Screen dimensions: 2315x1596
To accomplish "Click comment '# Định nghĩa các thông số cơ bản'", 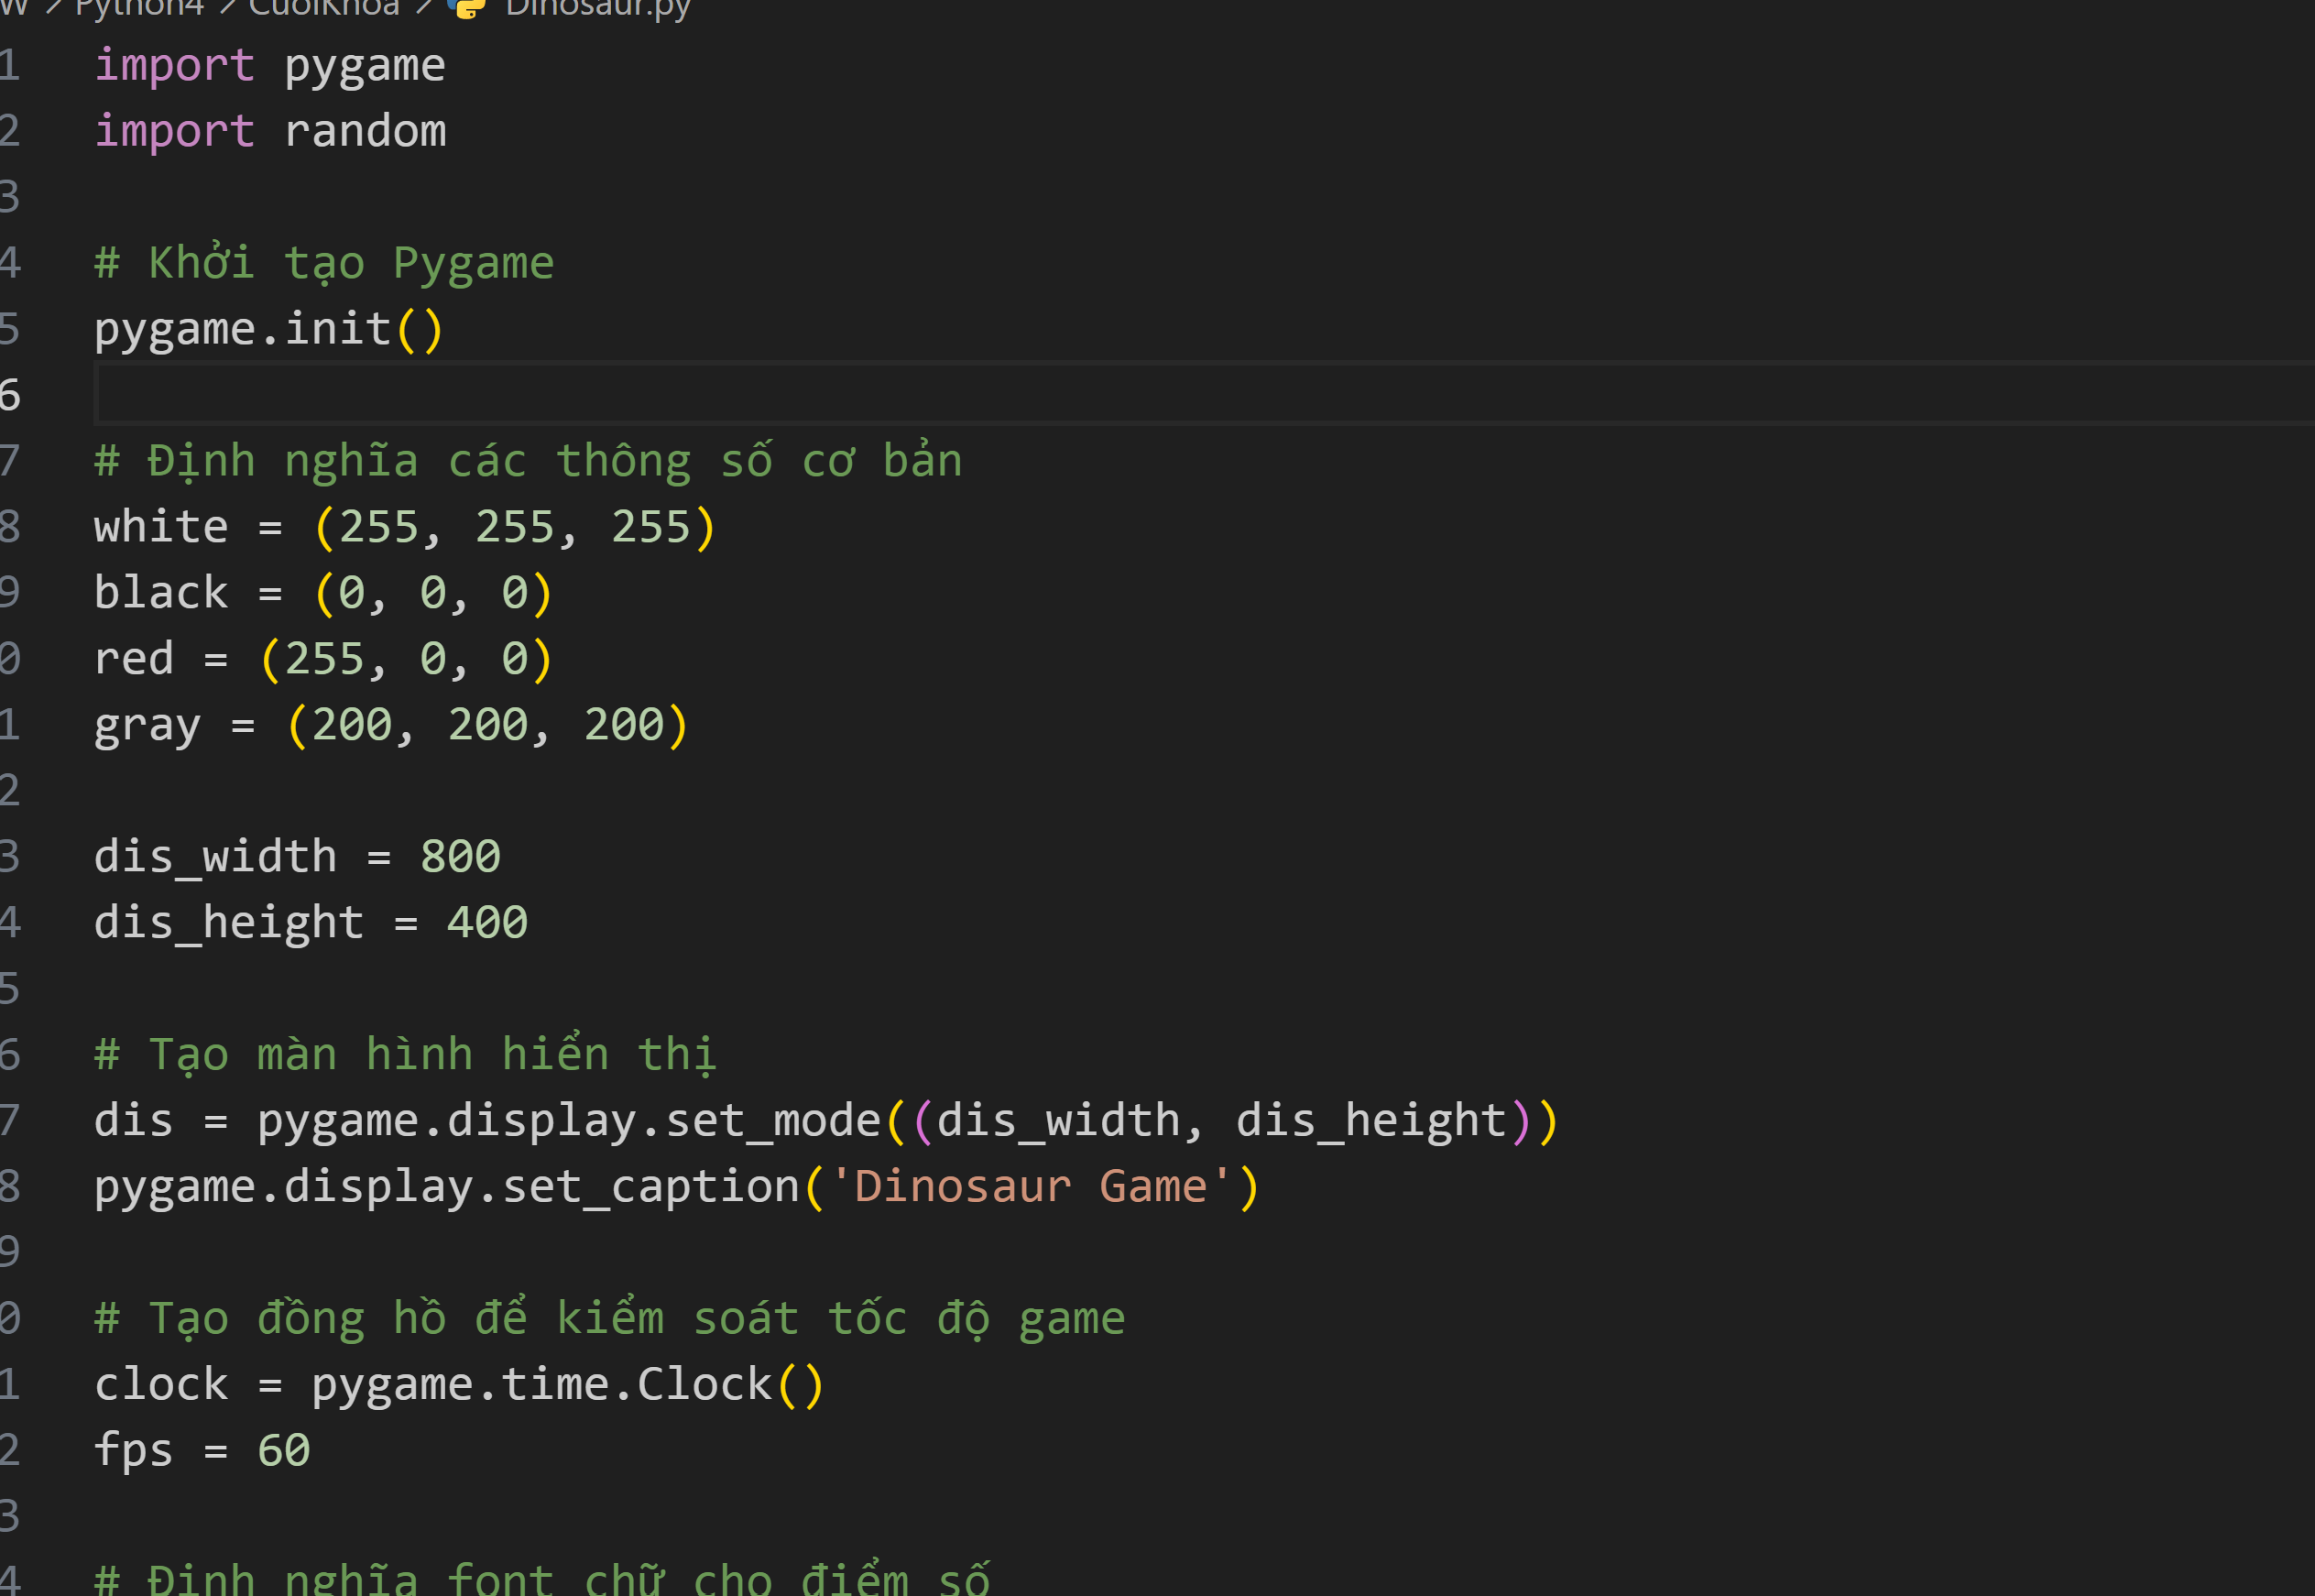I will 528,462.
